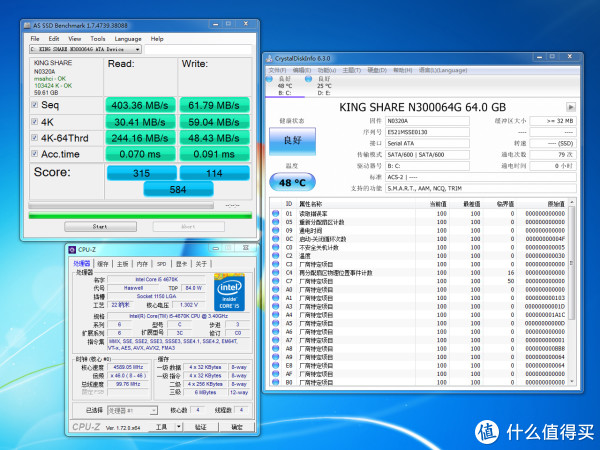The width and height of the screenshot is (600, 450).
Task: Click the CPU-Z title bar icon
Action: point(72,250)
